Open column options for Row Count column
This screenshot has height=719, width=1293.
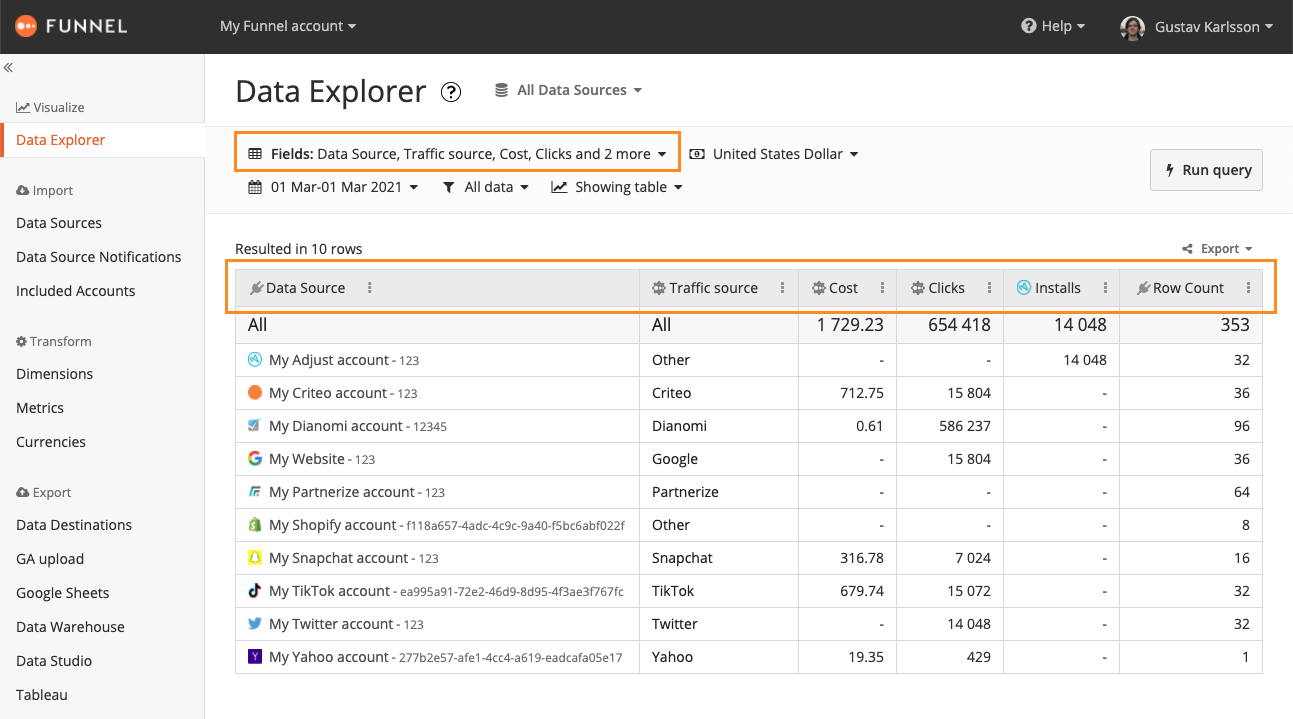point(1248,288)
